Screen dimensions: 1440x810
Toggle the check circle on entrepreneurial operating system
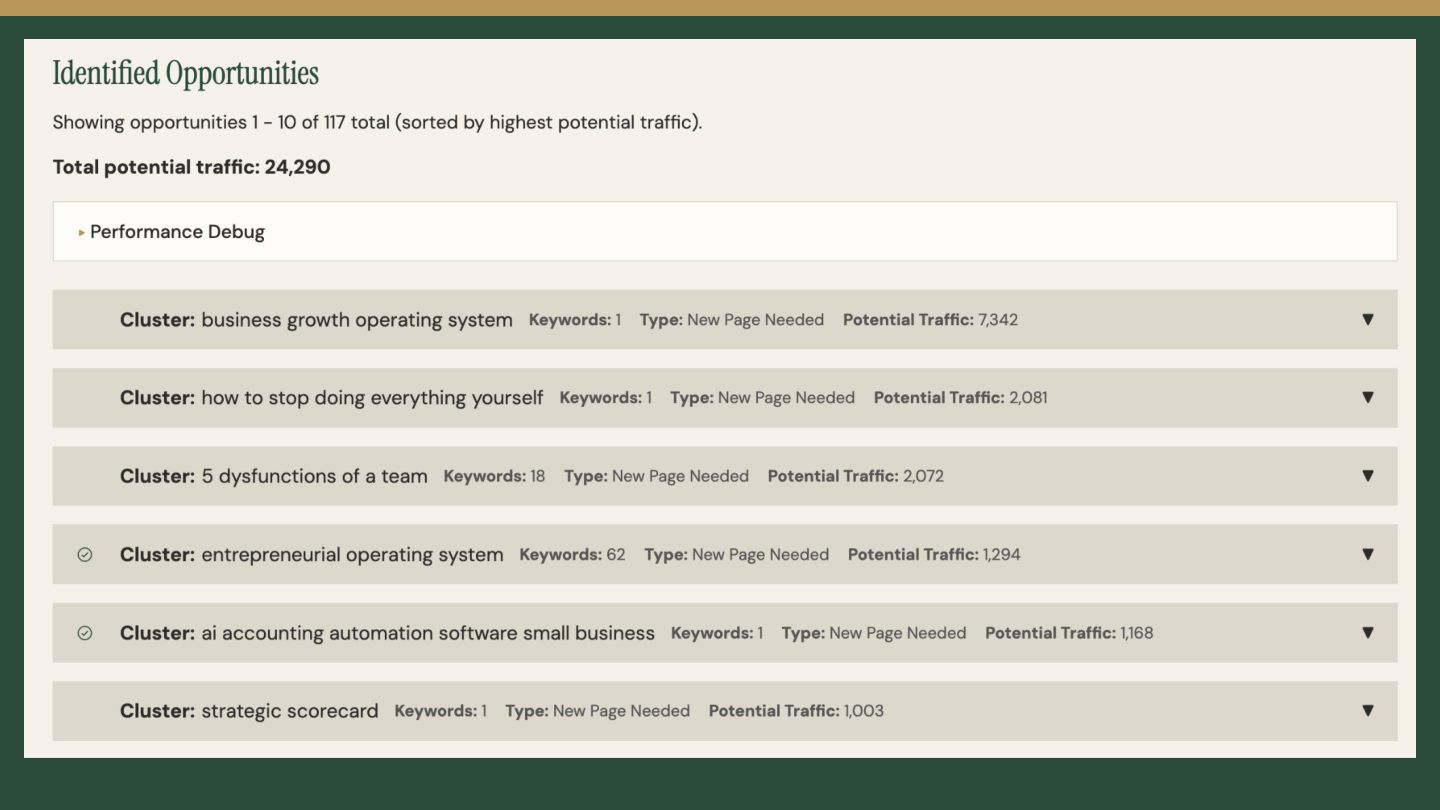(85, 554)
